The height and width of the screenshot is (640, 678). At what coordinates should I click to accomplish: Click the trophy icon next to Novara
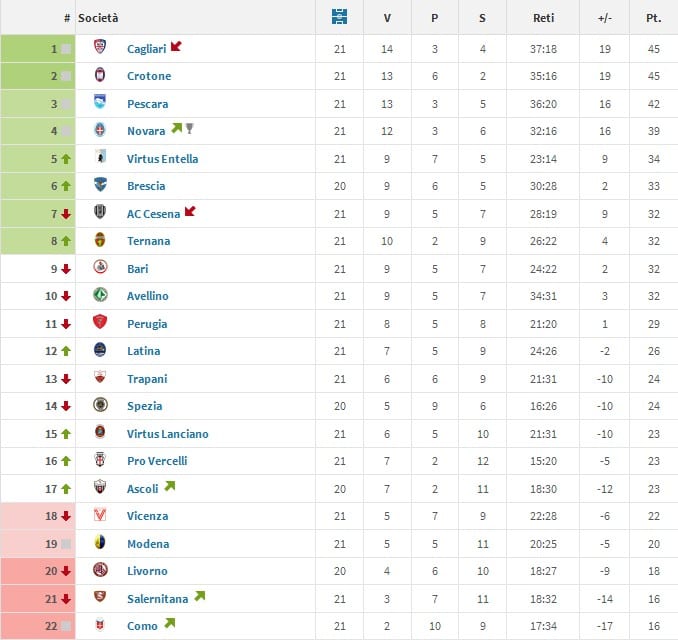click(x=189, y=128)
